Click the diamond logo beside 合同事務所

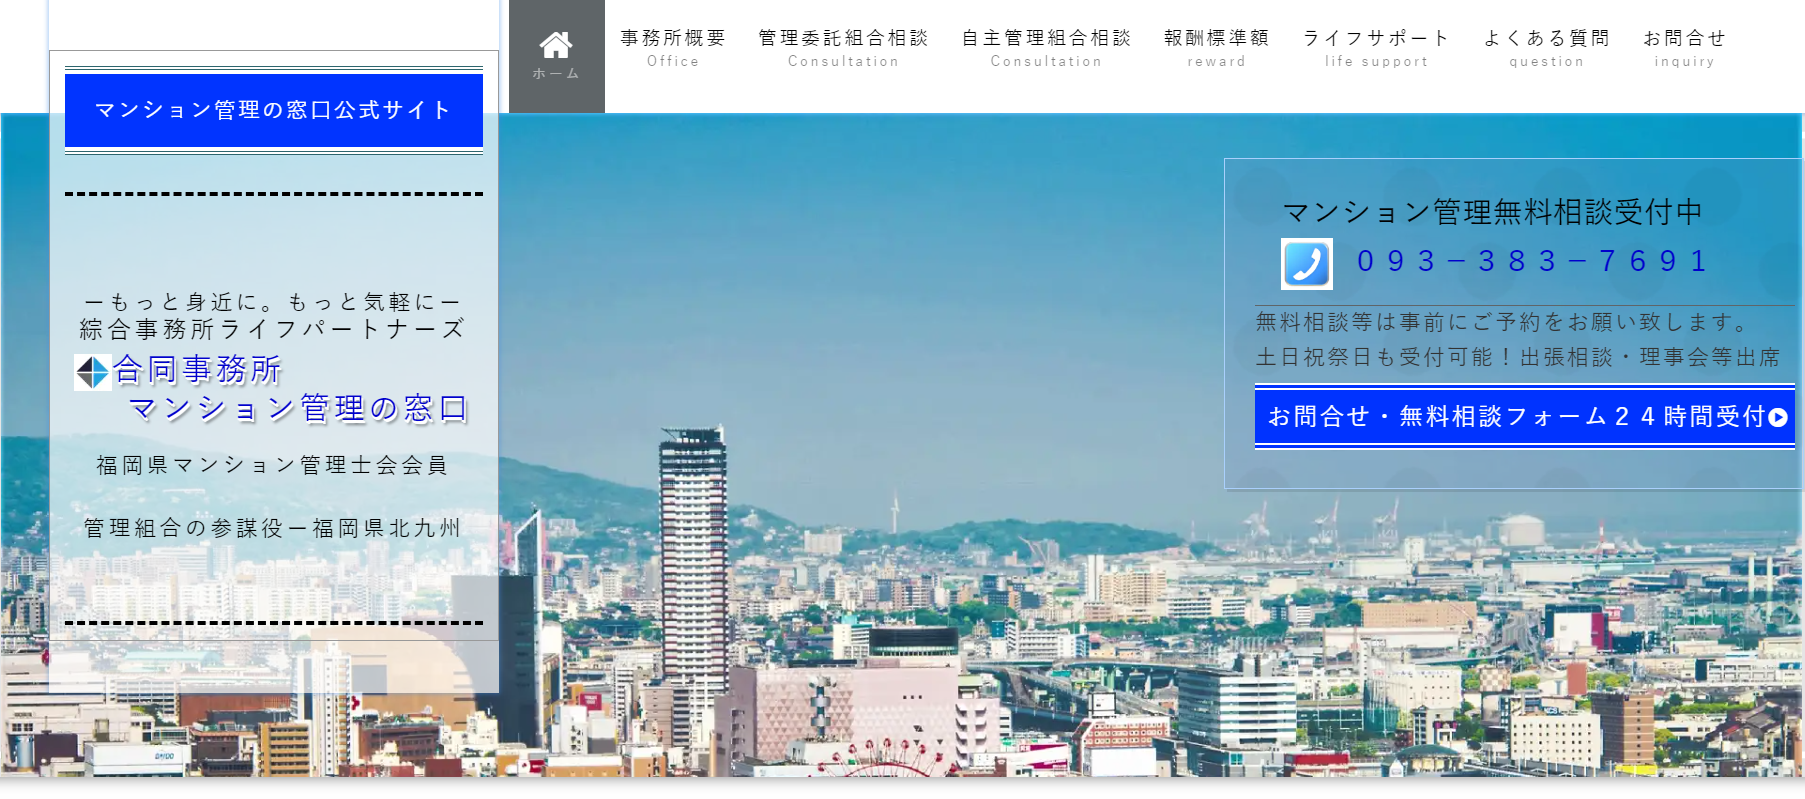pos(92,372)
